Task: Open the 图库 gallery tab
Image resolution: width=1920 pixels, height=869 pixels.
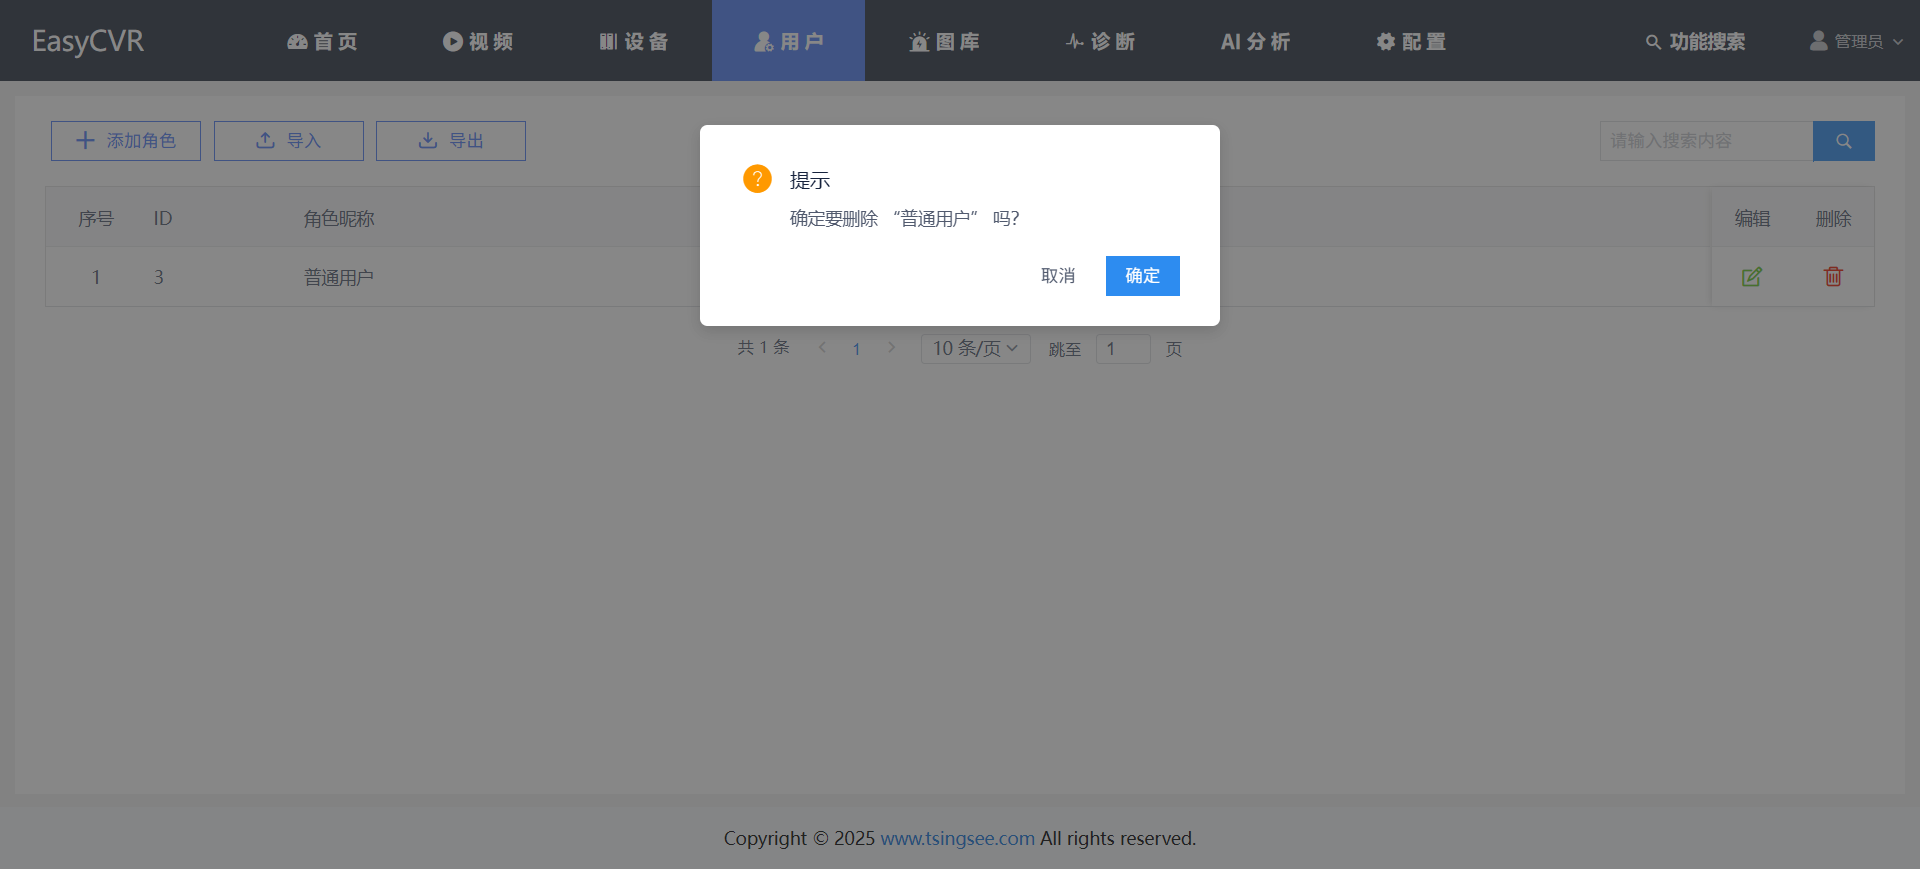Action: [944, 41]
